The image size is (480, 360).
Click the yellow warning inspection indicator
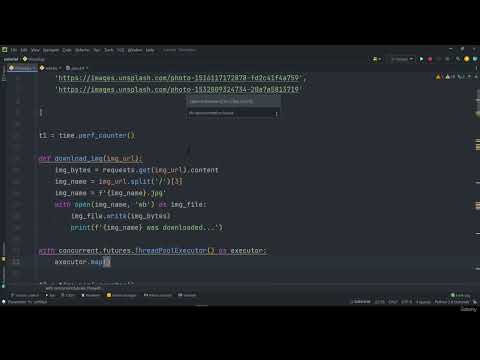(x=438, y=77)
